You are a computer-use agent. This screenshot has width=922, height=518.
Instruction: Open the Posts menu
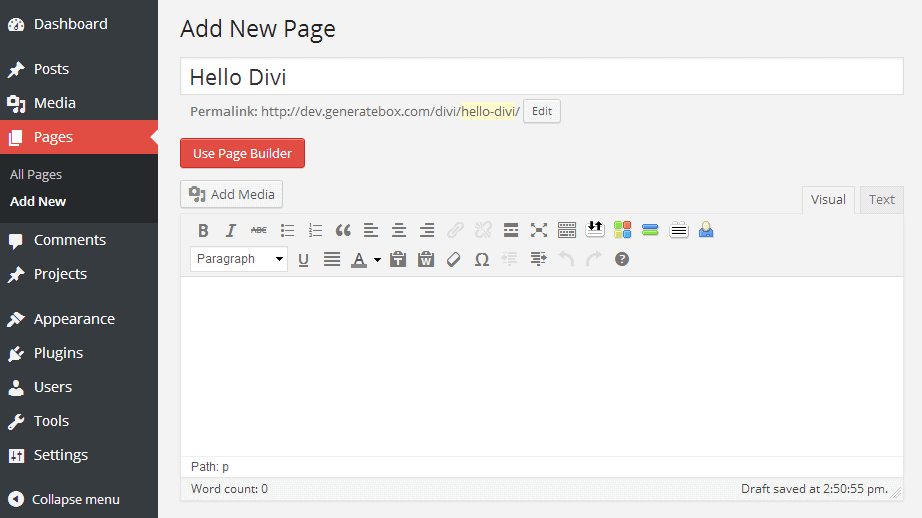(x=79, y=69)
